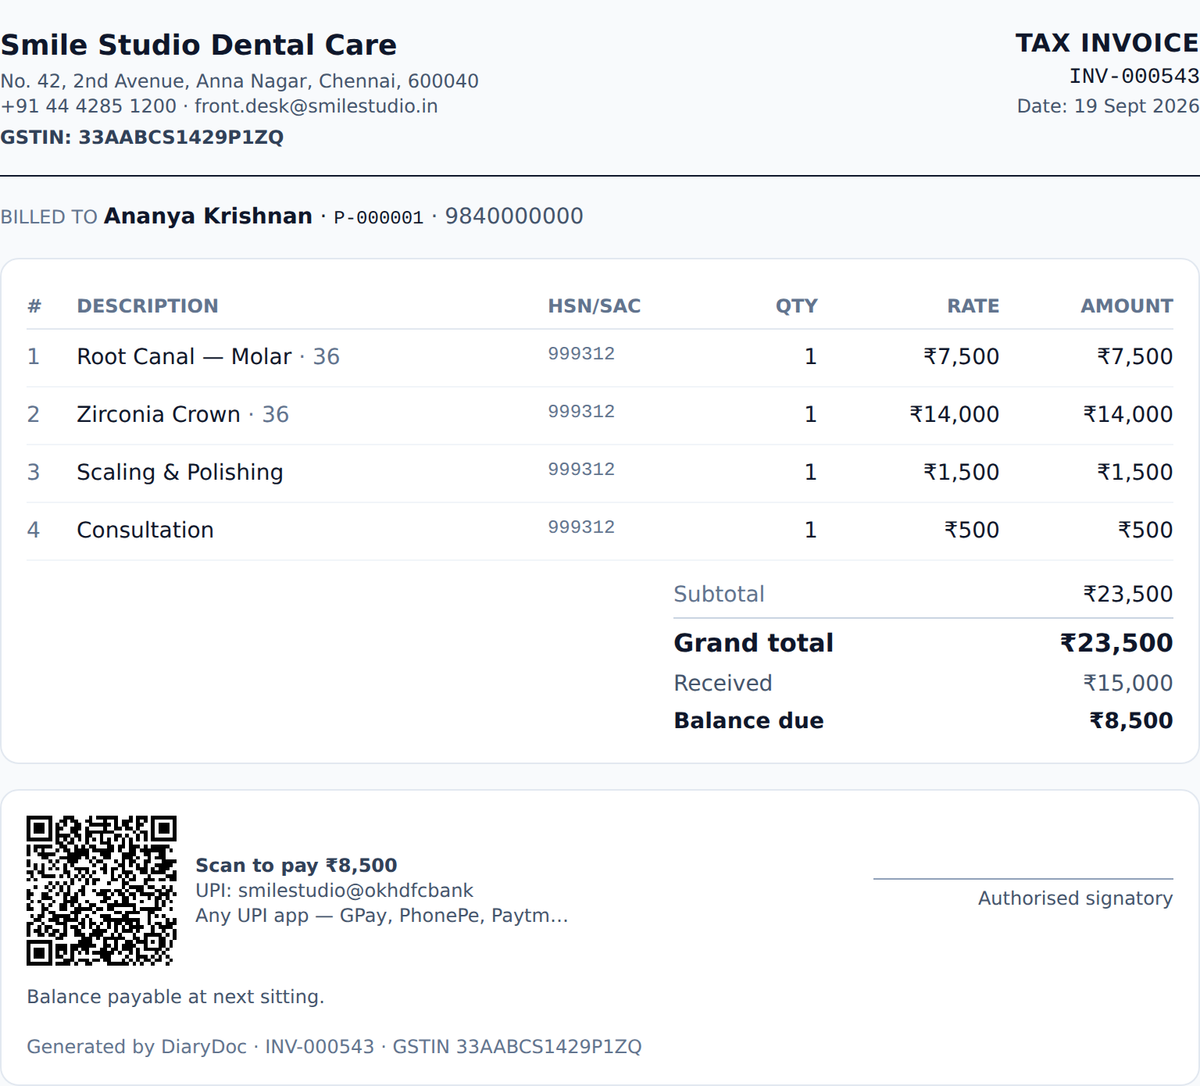
Task: Click the Balance payable at next sitting note
Action: 175,997
